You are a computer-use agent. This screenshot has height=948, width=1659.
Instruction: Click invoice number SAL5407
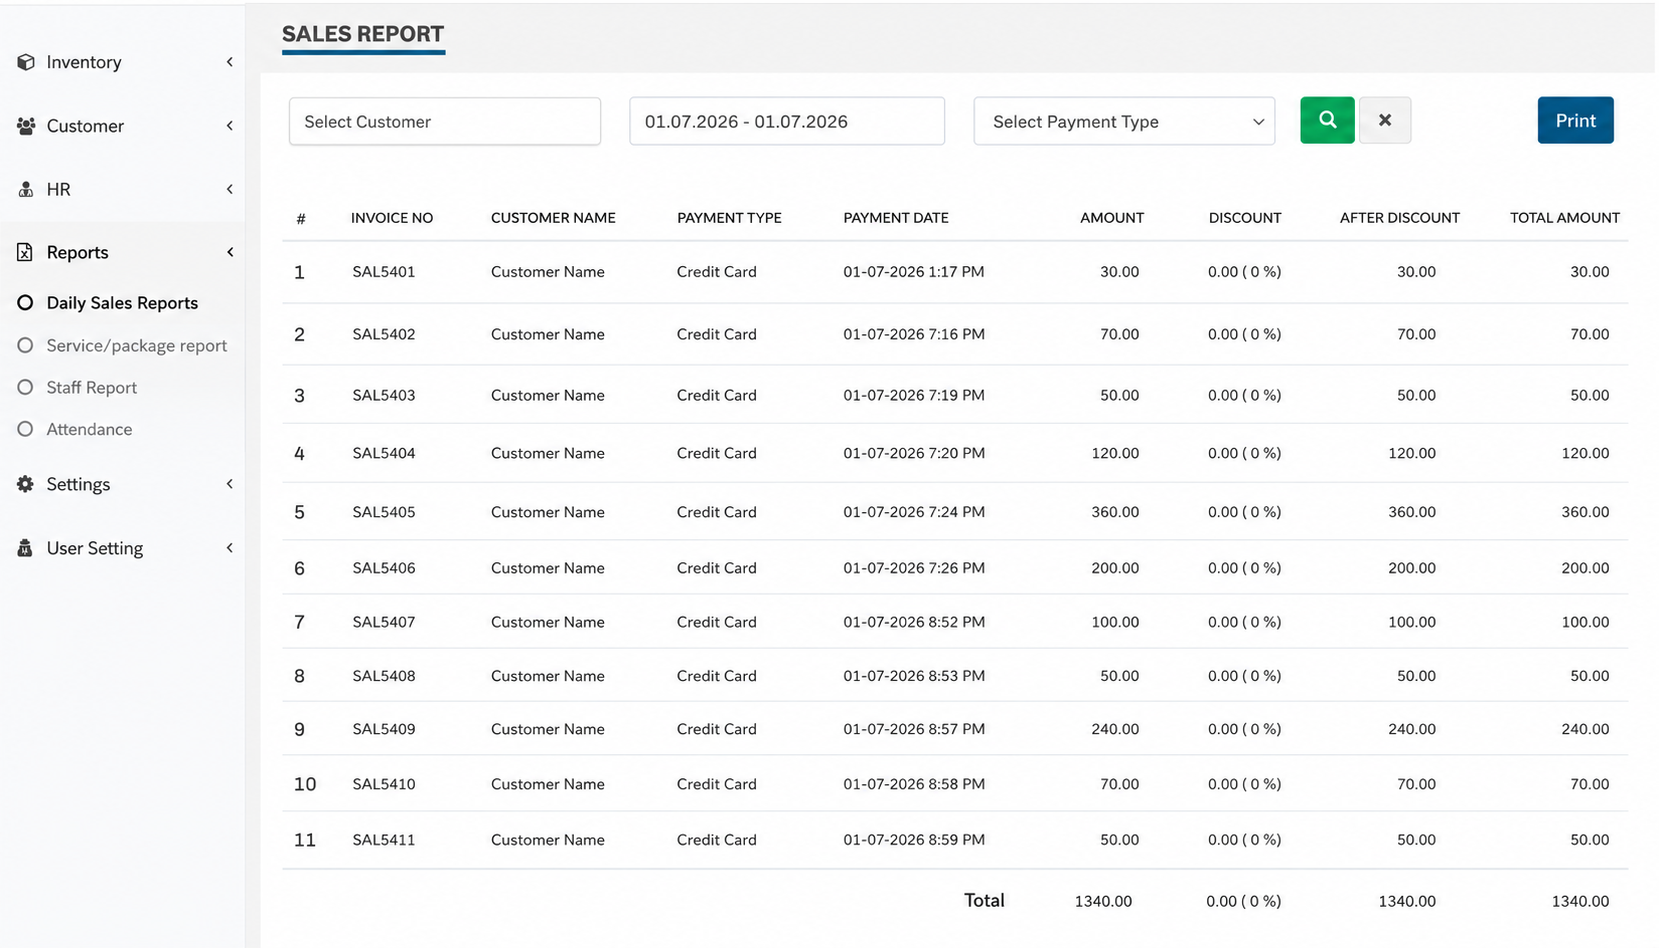tap(384, 622)
